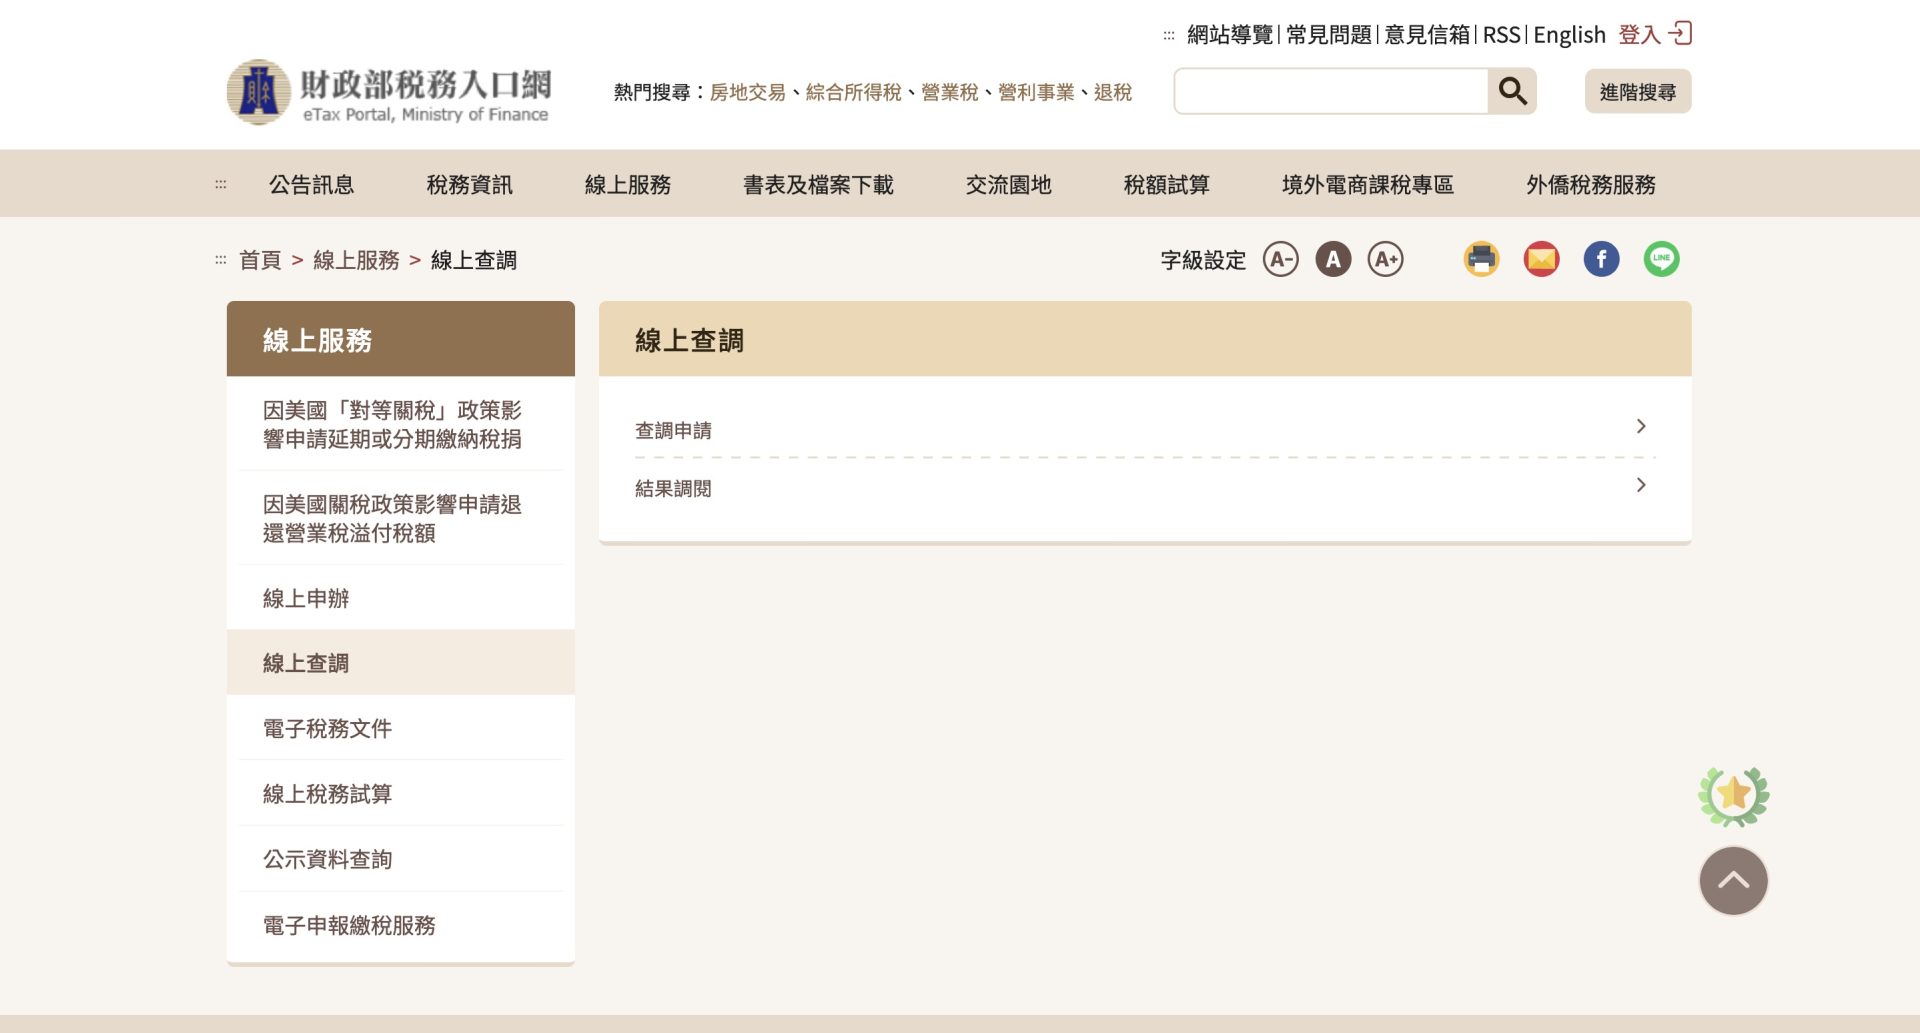Share page on Facebook icon
This screenshot has height=1033, width=1920.
pyautogui.click(x=1601, y=260)
